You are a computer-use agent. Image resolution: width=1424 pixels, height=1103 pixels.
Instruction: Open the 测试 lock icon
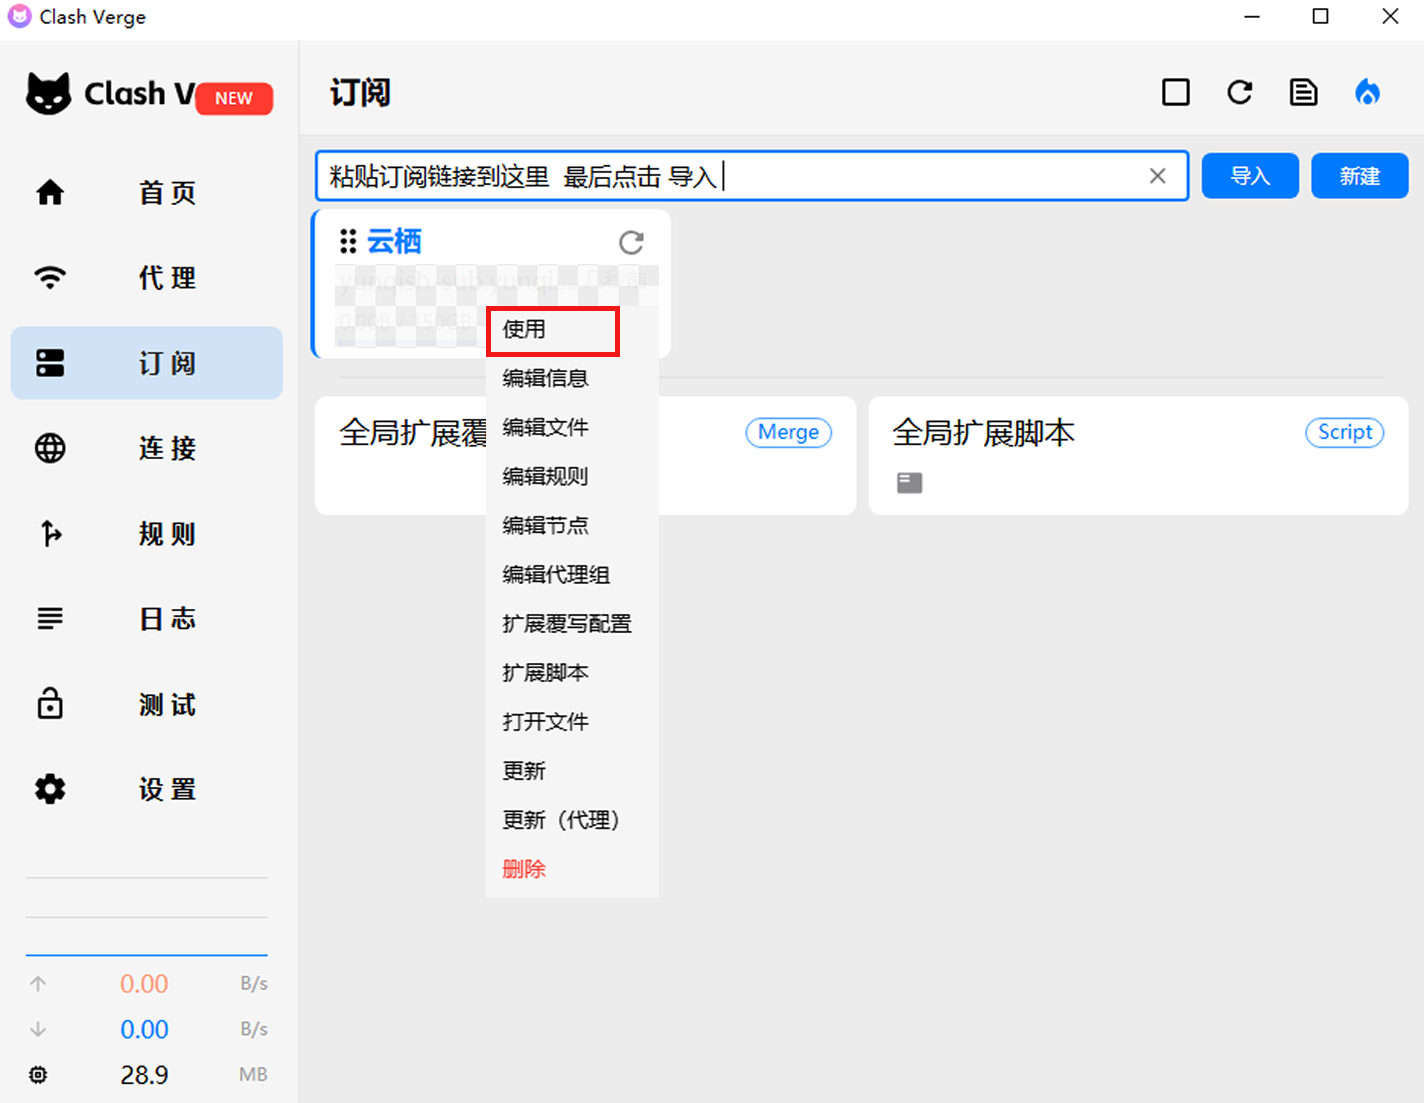click(x=50, y=704)
